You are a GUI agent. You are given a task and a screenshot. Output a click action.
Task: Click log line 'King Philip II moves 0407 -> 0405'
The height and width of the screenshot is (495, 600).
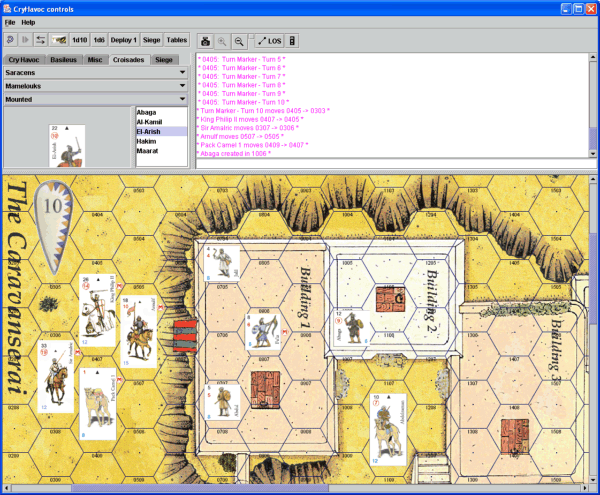[x=250, y=119]
